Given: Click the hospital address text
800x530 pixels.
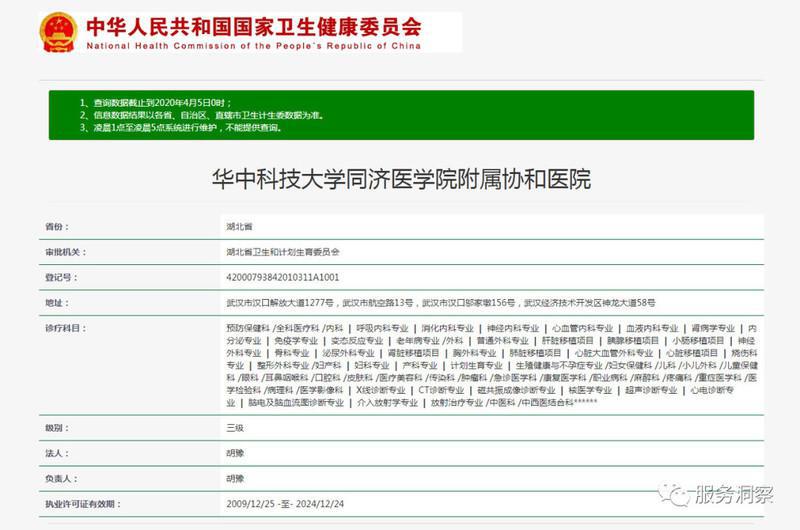Looking at the screenshot, I should pyautogui.click(x=440, y=301).
